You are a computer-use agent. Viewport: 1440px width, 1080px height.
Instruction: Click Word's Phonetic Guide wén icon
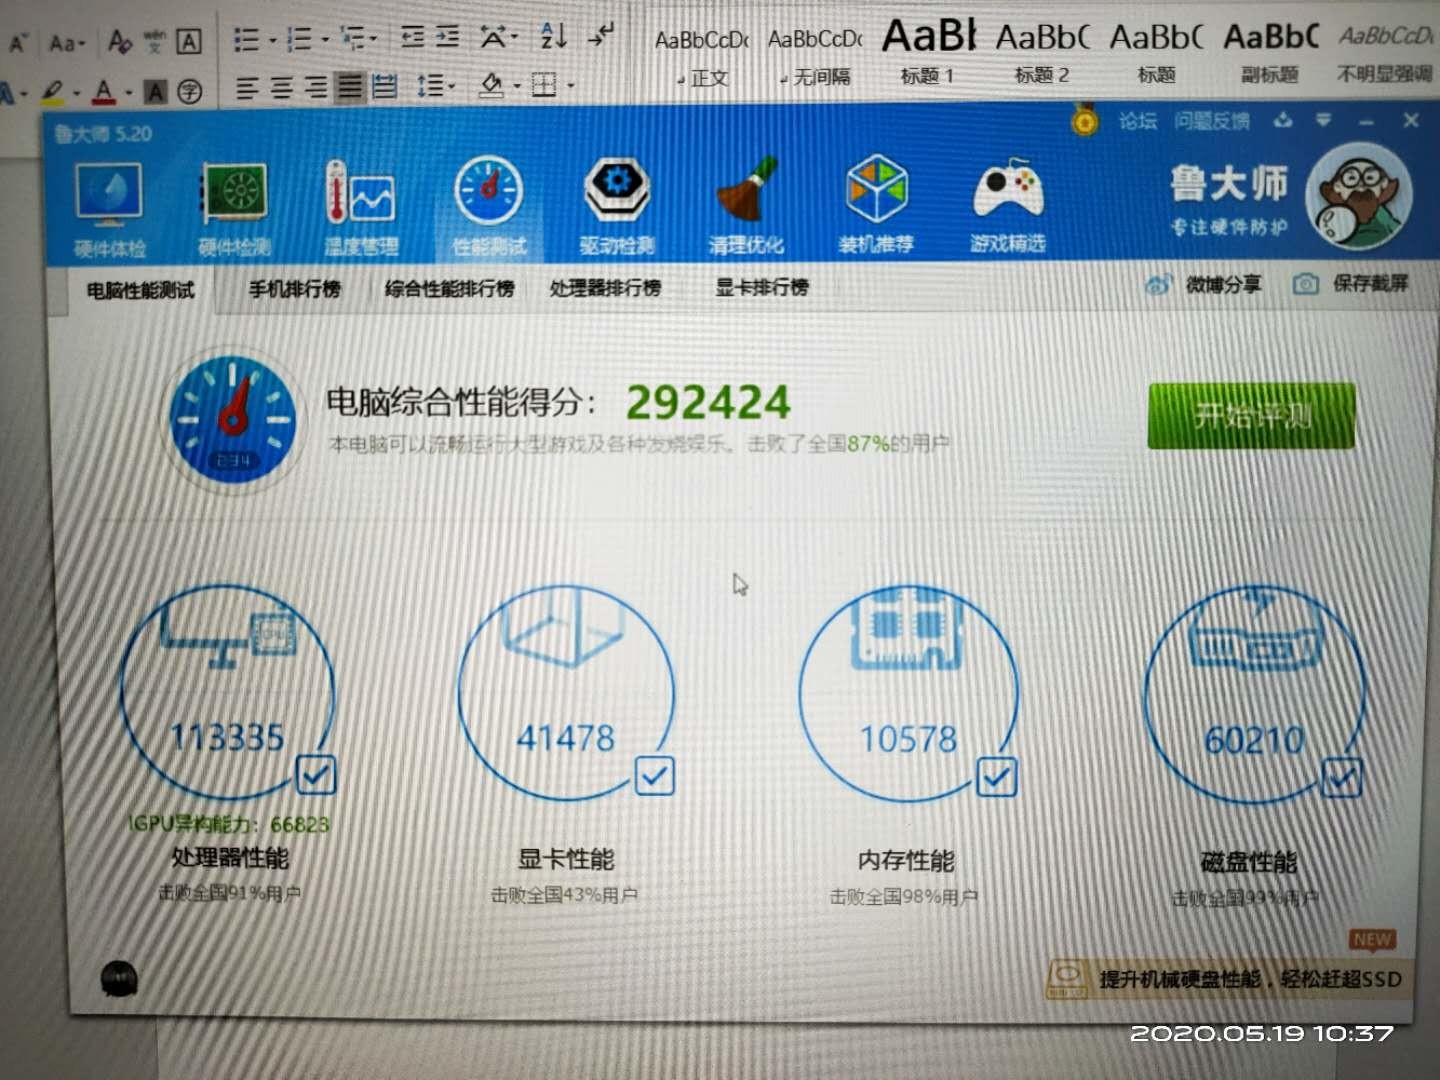154,42
